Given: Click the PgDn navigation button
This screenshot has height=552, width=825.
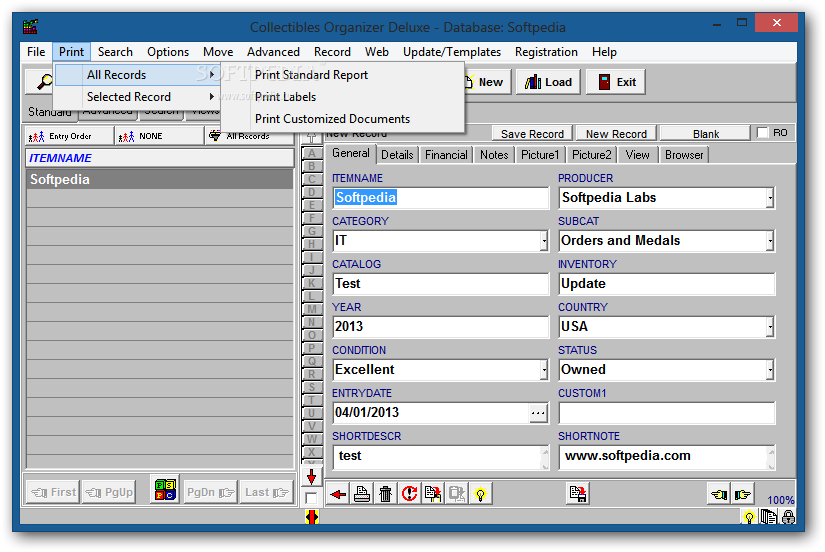Looking at the screenshot, I should pos(210,493).
